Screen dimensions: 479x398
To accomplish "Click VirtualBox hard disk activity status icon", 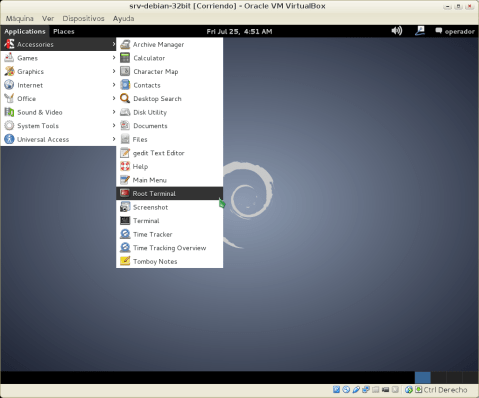I will tap(336, 389).
